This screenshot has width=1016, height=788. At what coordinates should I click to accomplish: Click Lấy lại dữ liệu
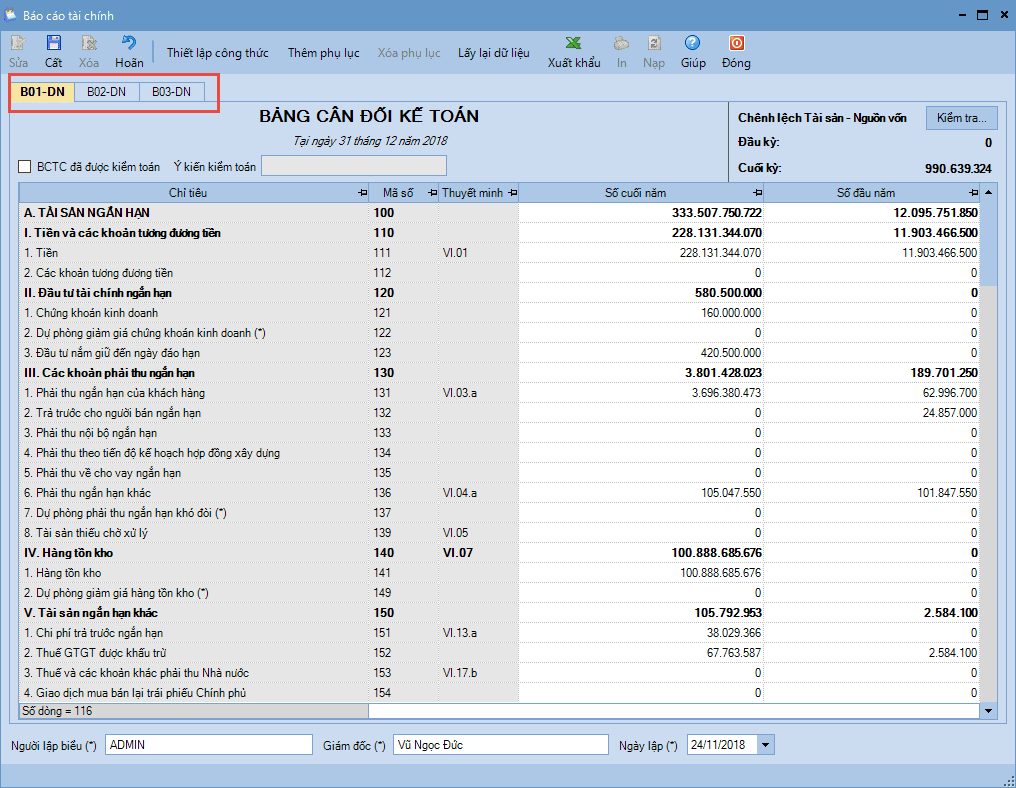(x=493, y=53)
